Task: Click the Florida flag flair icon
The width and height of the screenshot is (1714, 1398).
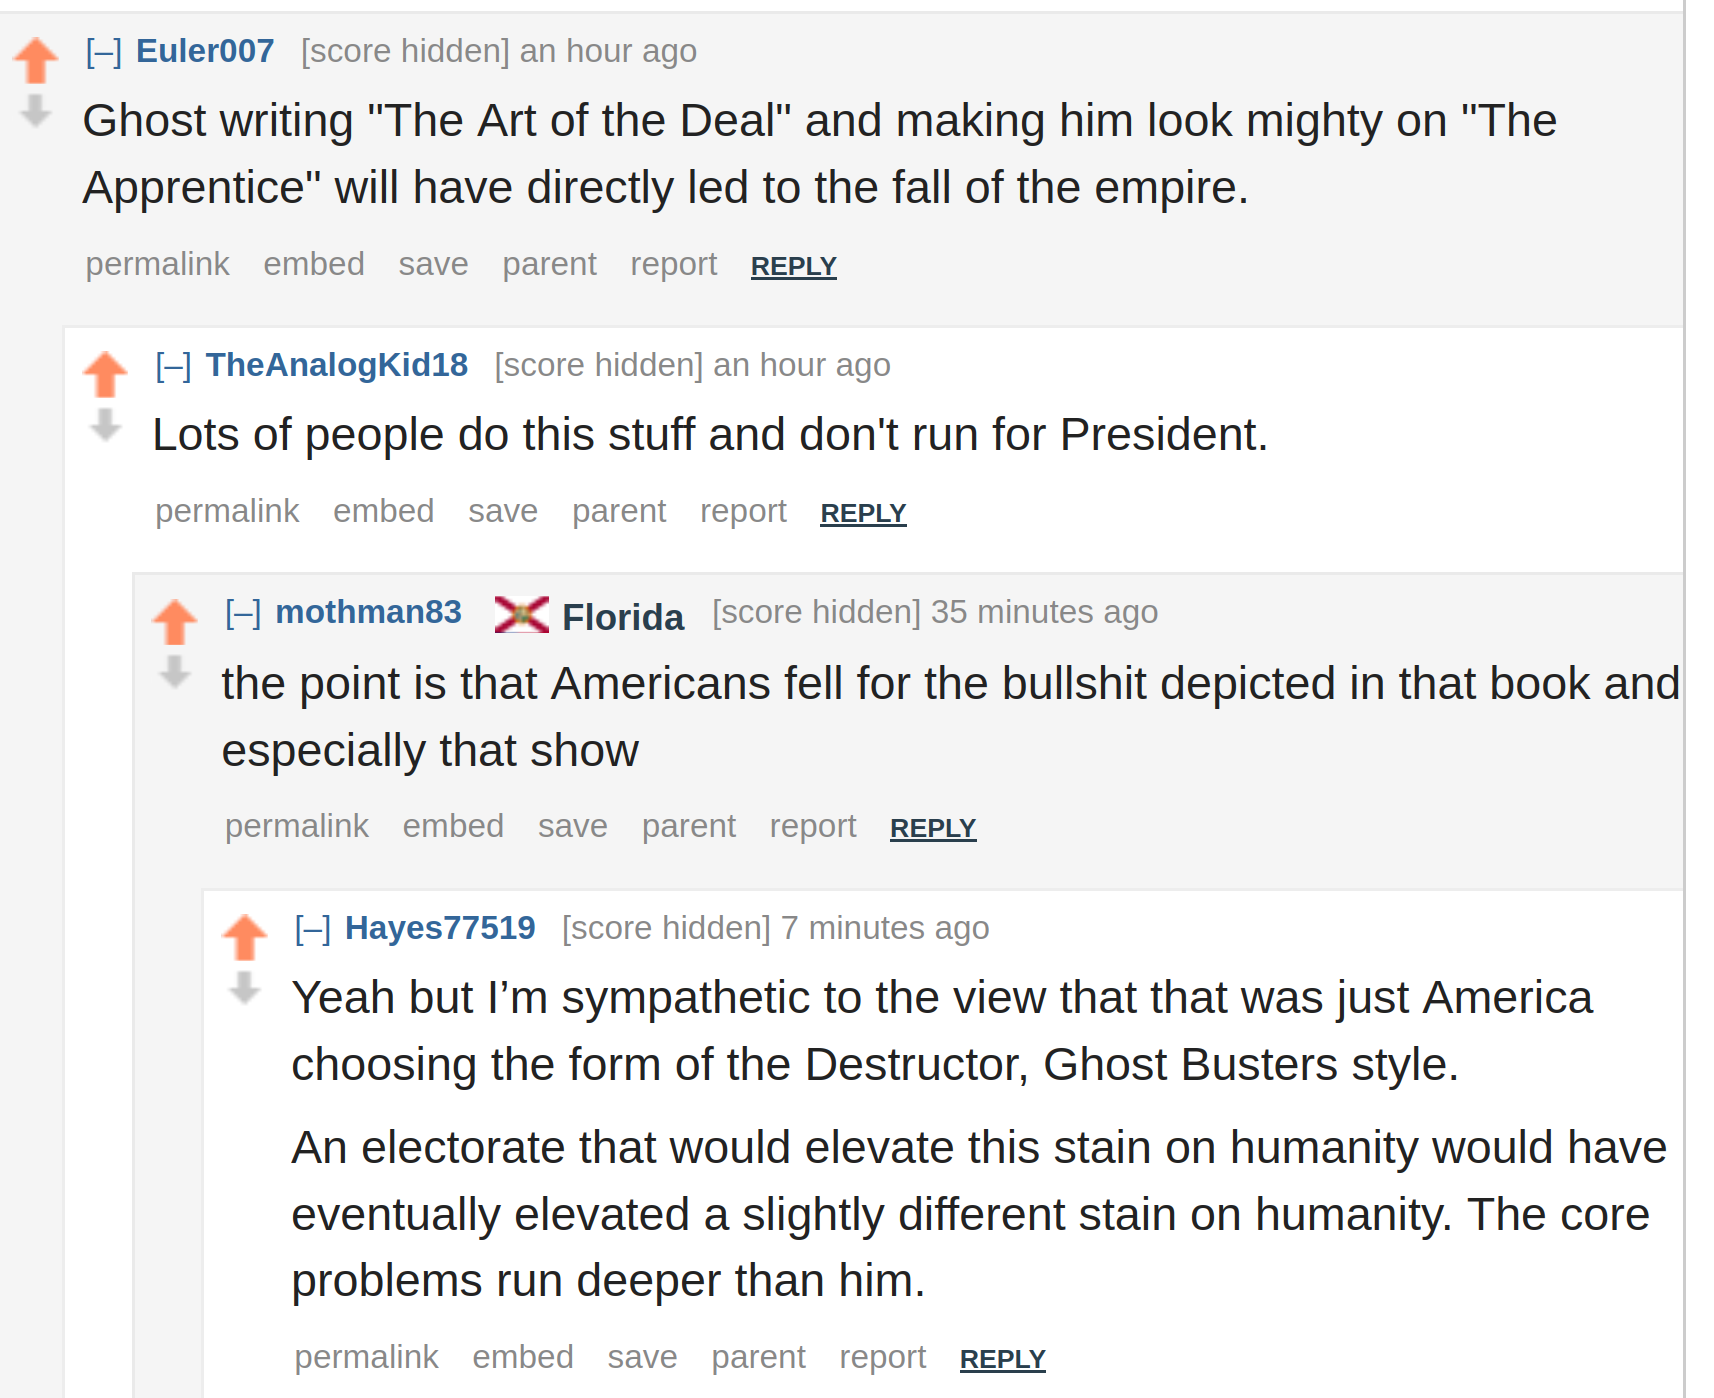Action: click(522, 614)
